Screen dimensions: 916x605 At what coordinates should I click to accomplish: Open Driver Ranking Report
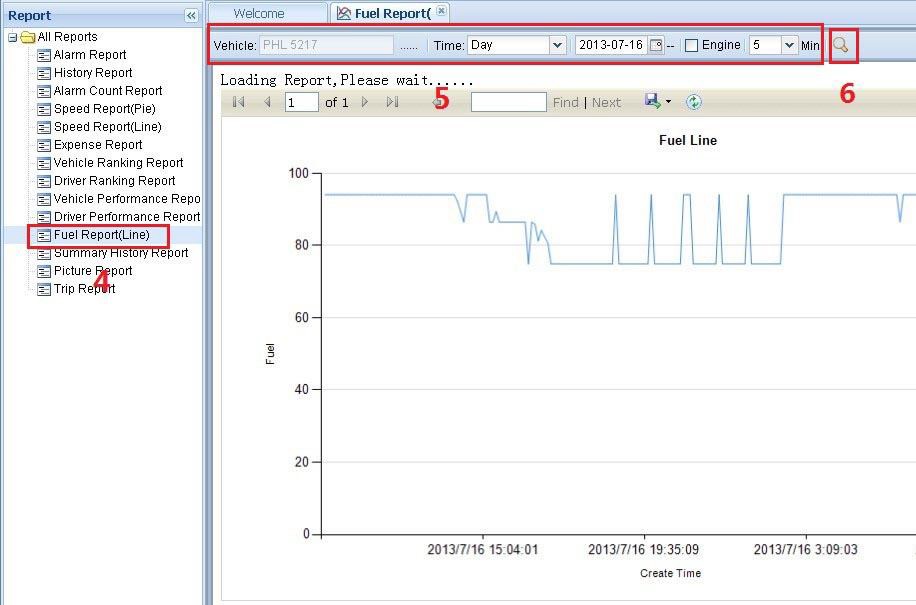tap(114, 181)
